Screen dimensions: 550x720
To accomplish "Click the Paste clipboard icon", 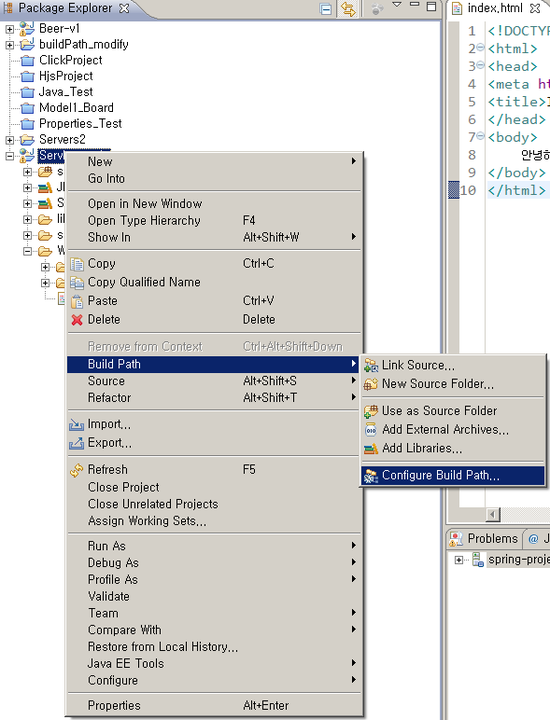I will [x=77, y=301].
